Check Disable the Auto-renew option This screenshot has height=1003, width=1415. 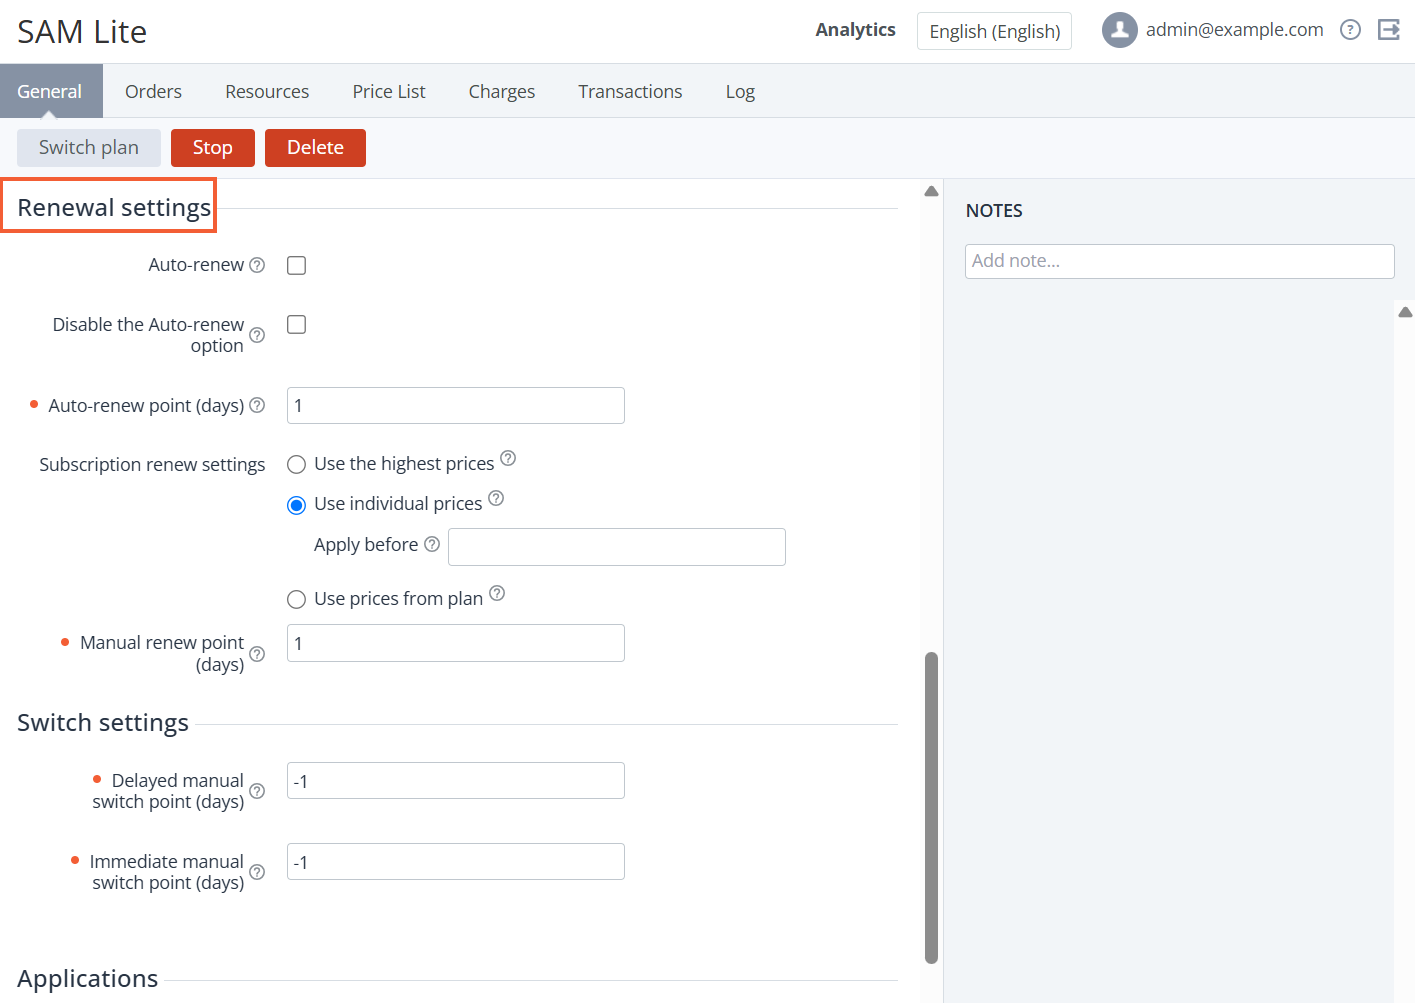297,325
